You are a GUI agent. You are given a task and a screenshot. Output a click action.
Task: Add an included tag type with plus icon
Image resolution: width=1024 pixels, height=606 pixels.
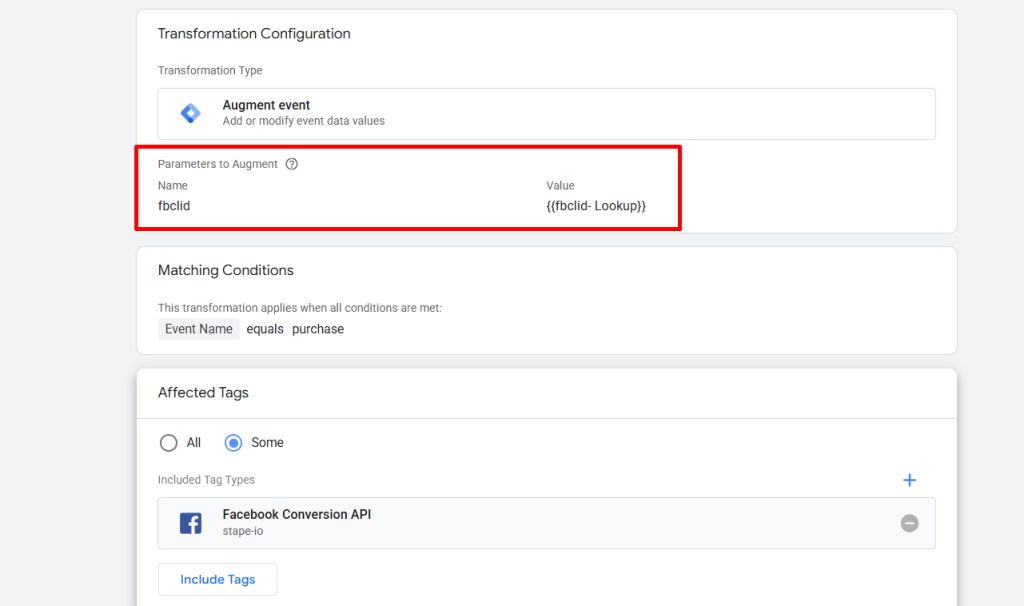[x=909, y=480]
